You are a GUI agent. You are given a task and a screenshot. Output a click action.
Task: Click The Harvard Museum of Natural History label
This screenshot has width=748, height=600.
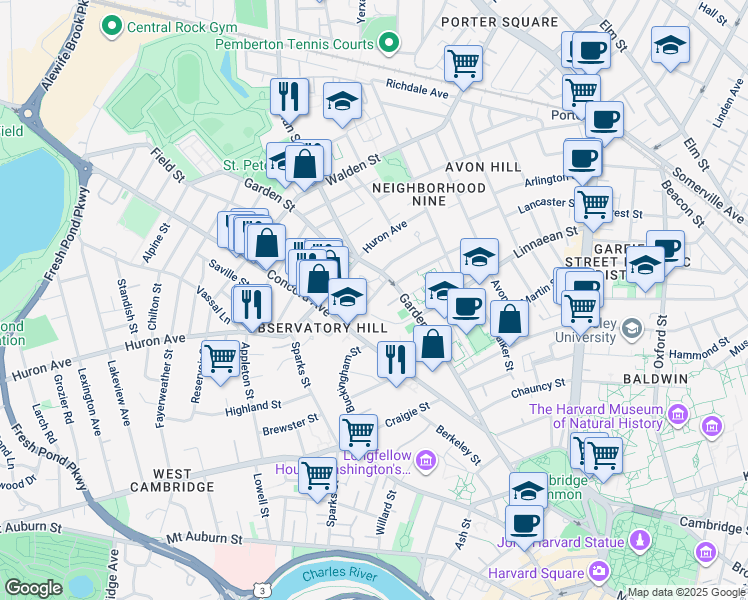[596, 416]
